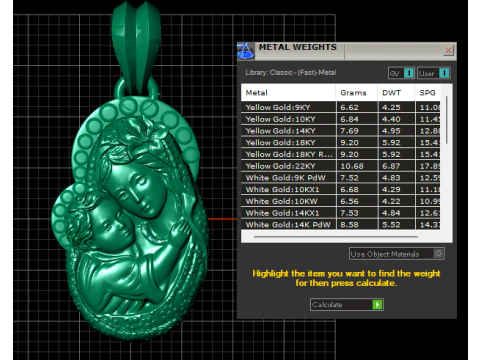
Task: Toggle Use Object Materials option
Action: [397, 254]
